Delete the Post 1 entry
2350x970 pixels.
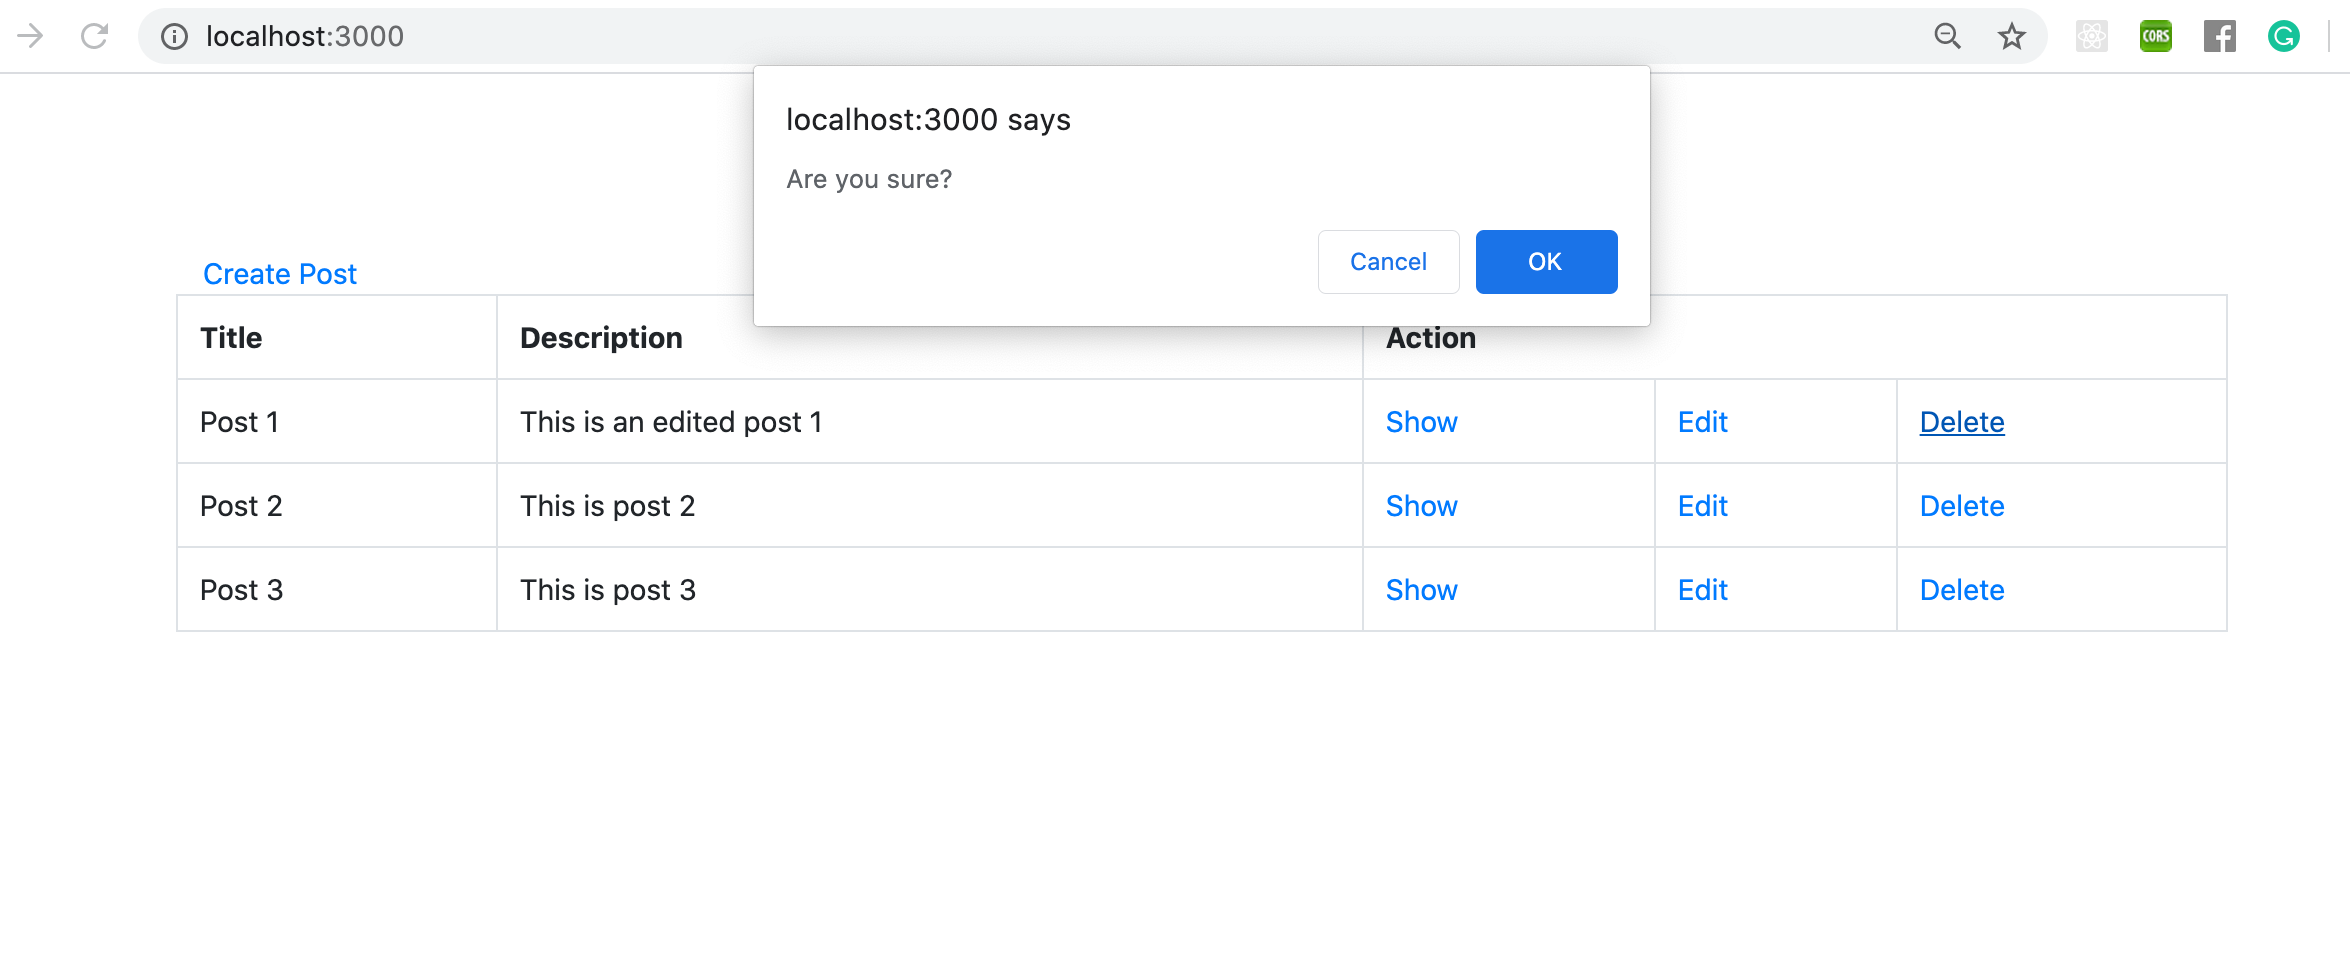(1961, 422)
